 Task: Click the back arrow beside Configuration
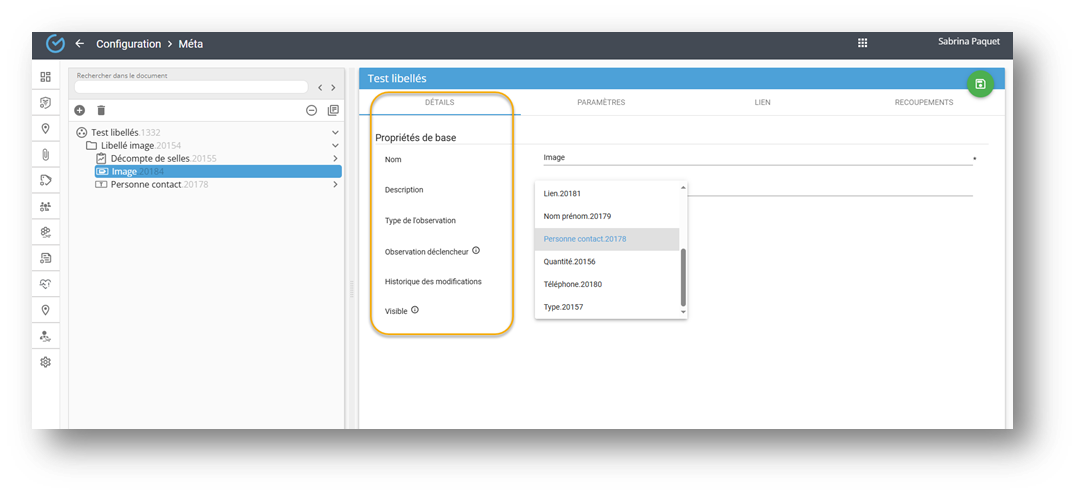click(80, 44)
